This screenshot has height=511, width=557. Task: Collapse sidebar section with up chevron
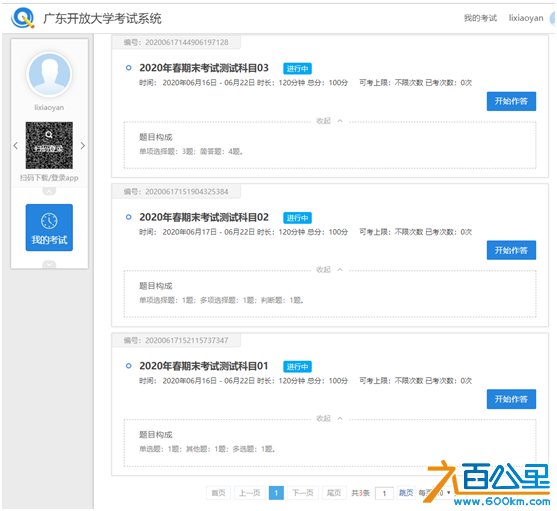coord(49,191)
